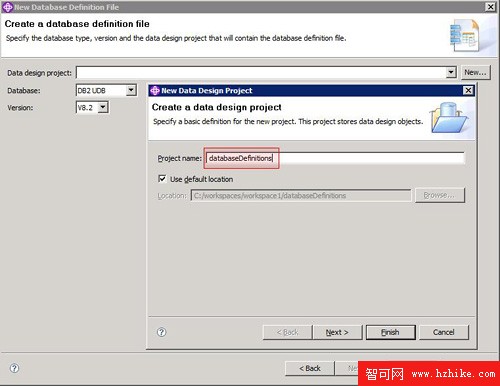Click the New Database Definition File title bar icon
The height and width of the screenshot is (386, 500).
click(x=7, y=7)
